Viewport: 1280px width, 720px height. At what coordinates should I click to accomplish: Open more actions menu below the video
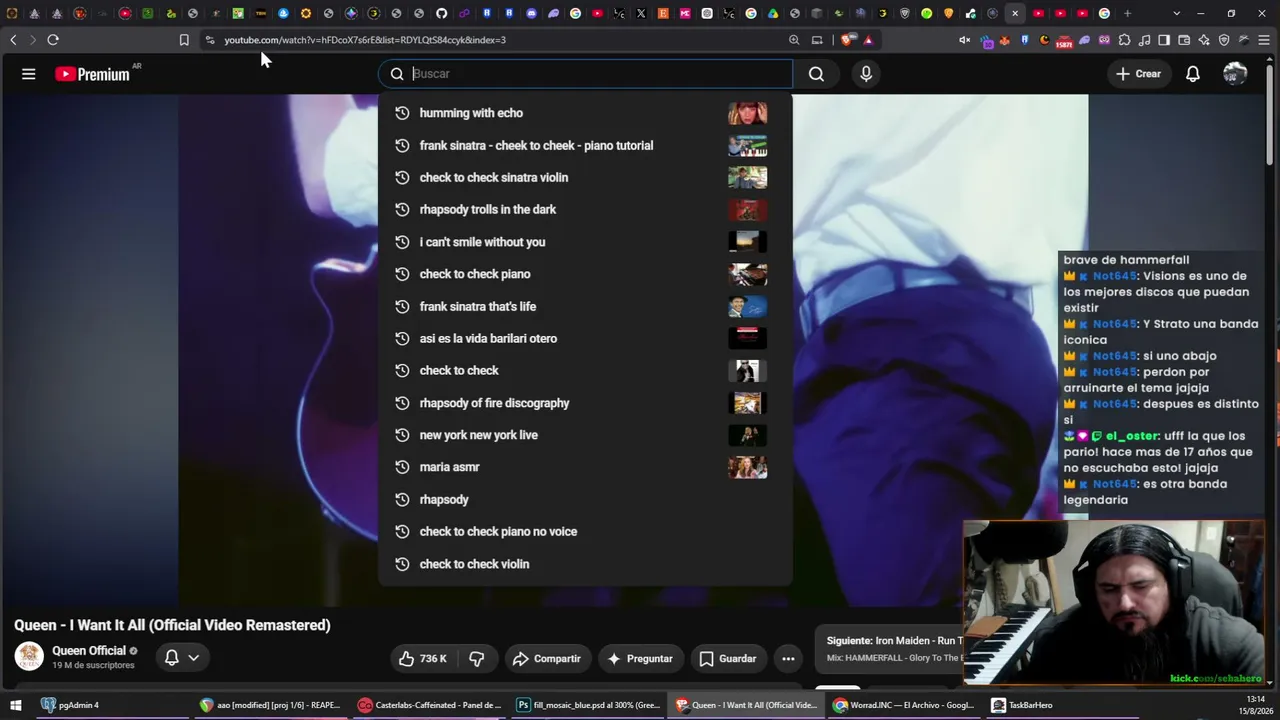788,658
